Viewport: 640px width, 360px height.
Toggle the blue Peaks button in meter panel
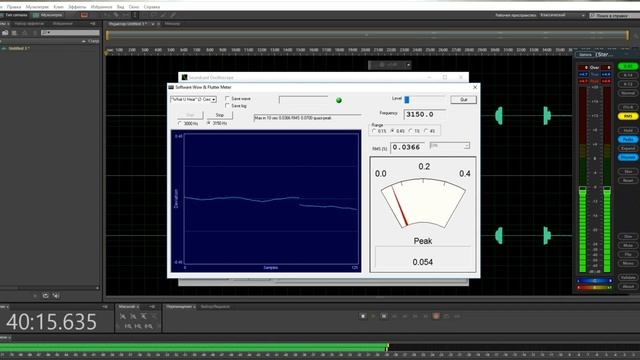tap(628, 139)
